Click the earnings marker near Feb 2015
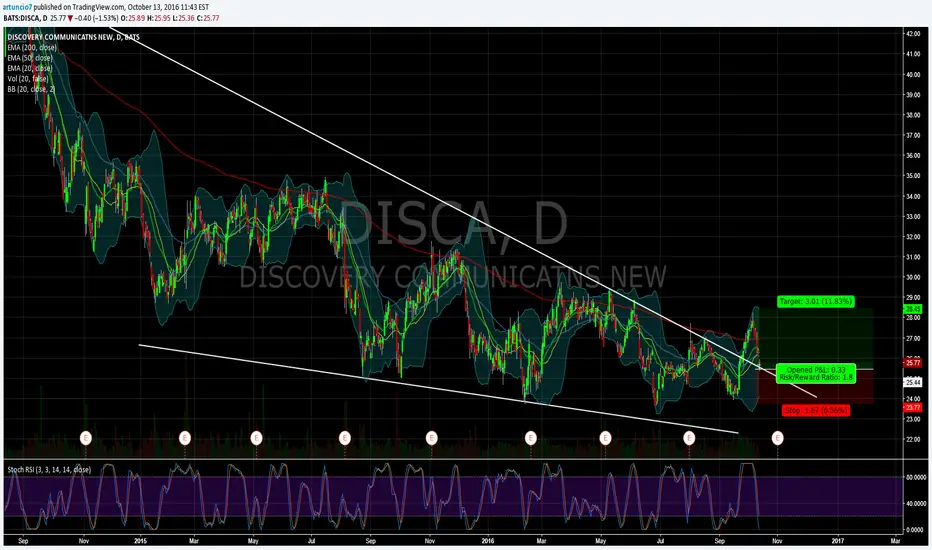The width and height of the screenshot is (932, 550). [185, 438]
